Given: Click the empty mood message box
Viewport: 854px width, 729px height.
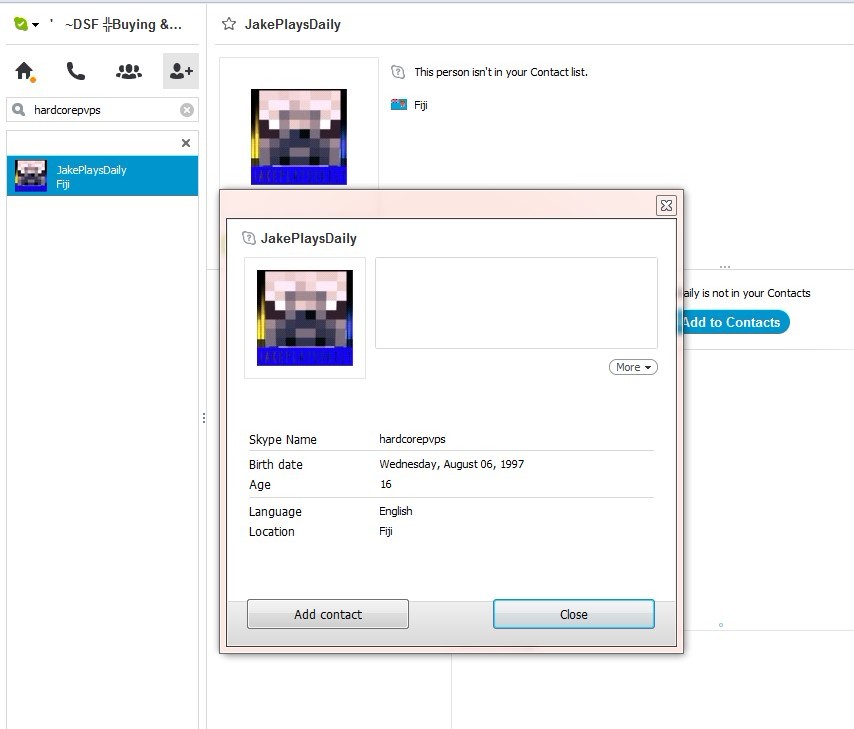Looking at the screenshot, I should point(516,303).
